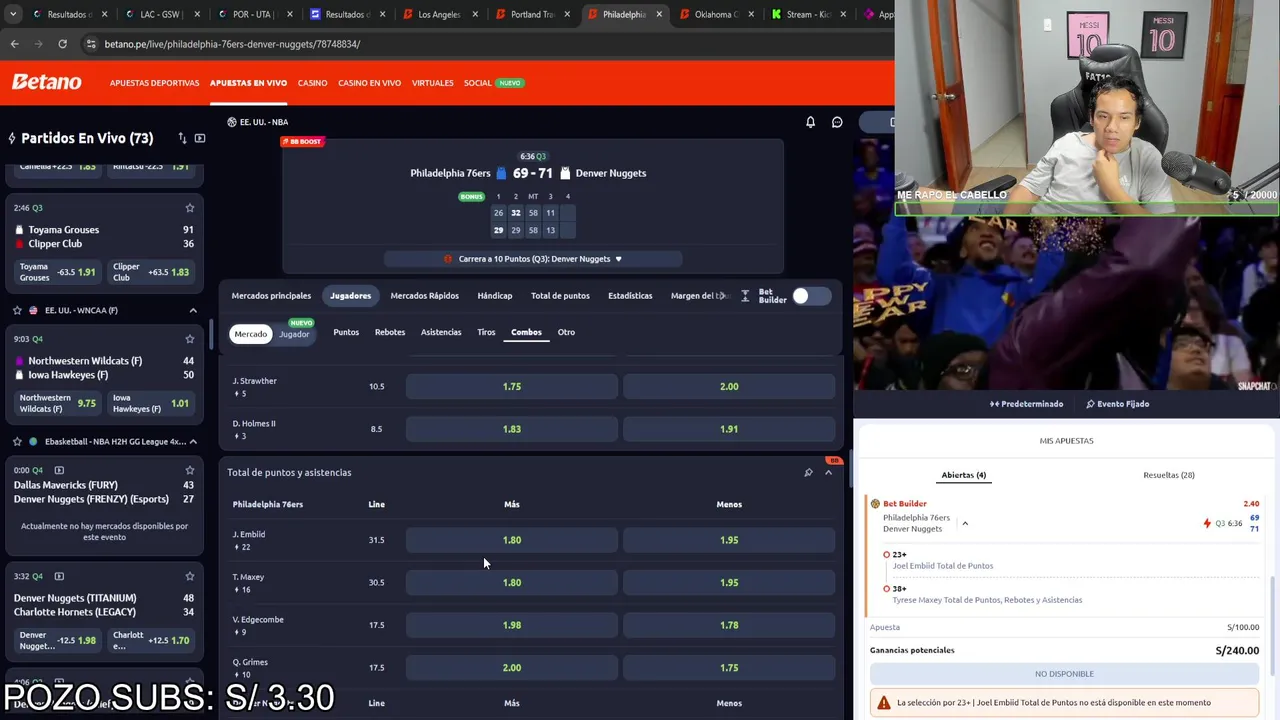Click the stats icon next to Bet Builder

tap(744, 296)
